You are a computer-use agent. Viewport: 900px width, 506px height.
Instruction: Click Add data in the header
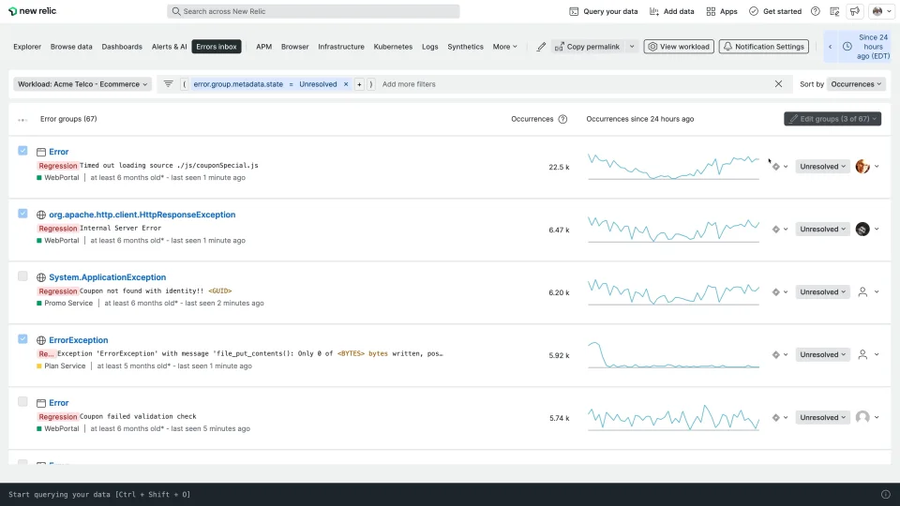coord(672,11)
